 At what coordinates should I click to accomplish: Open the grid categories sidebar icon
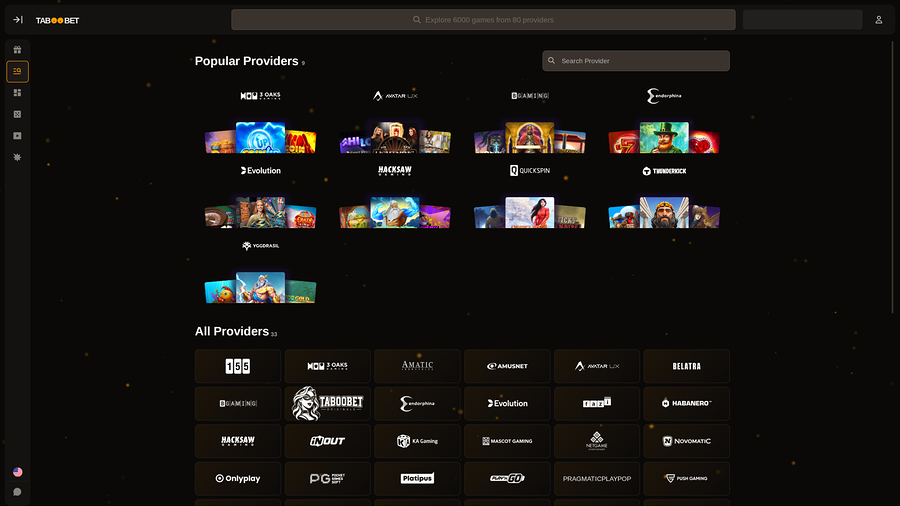pyautogui.click(x=17, y=93)
